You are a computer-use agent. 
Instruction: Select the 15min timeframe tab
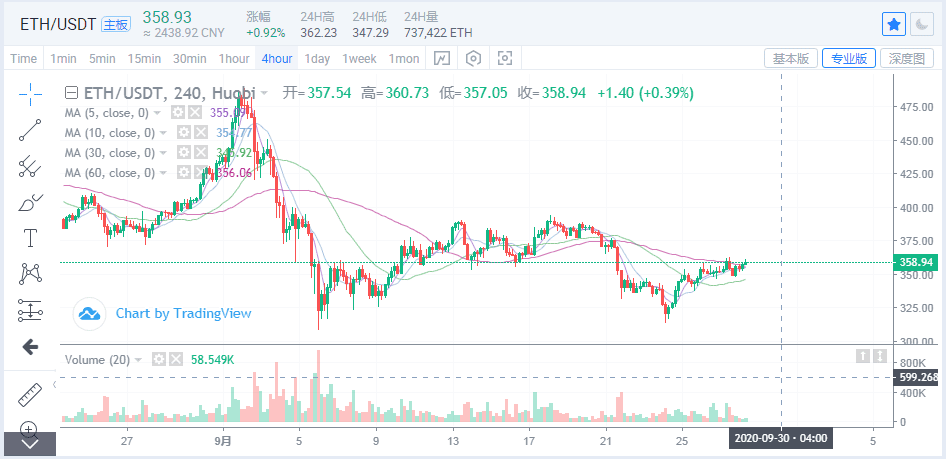point(145,58)
